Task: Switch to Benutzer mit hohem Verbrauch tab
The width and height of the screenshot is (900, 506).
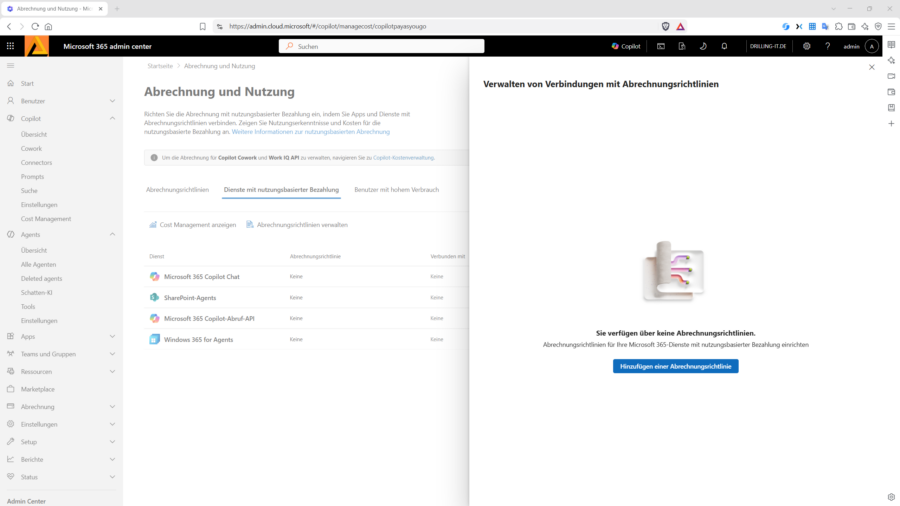Action: click(x=397, y=189)
